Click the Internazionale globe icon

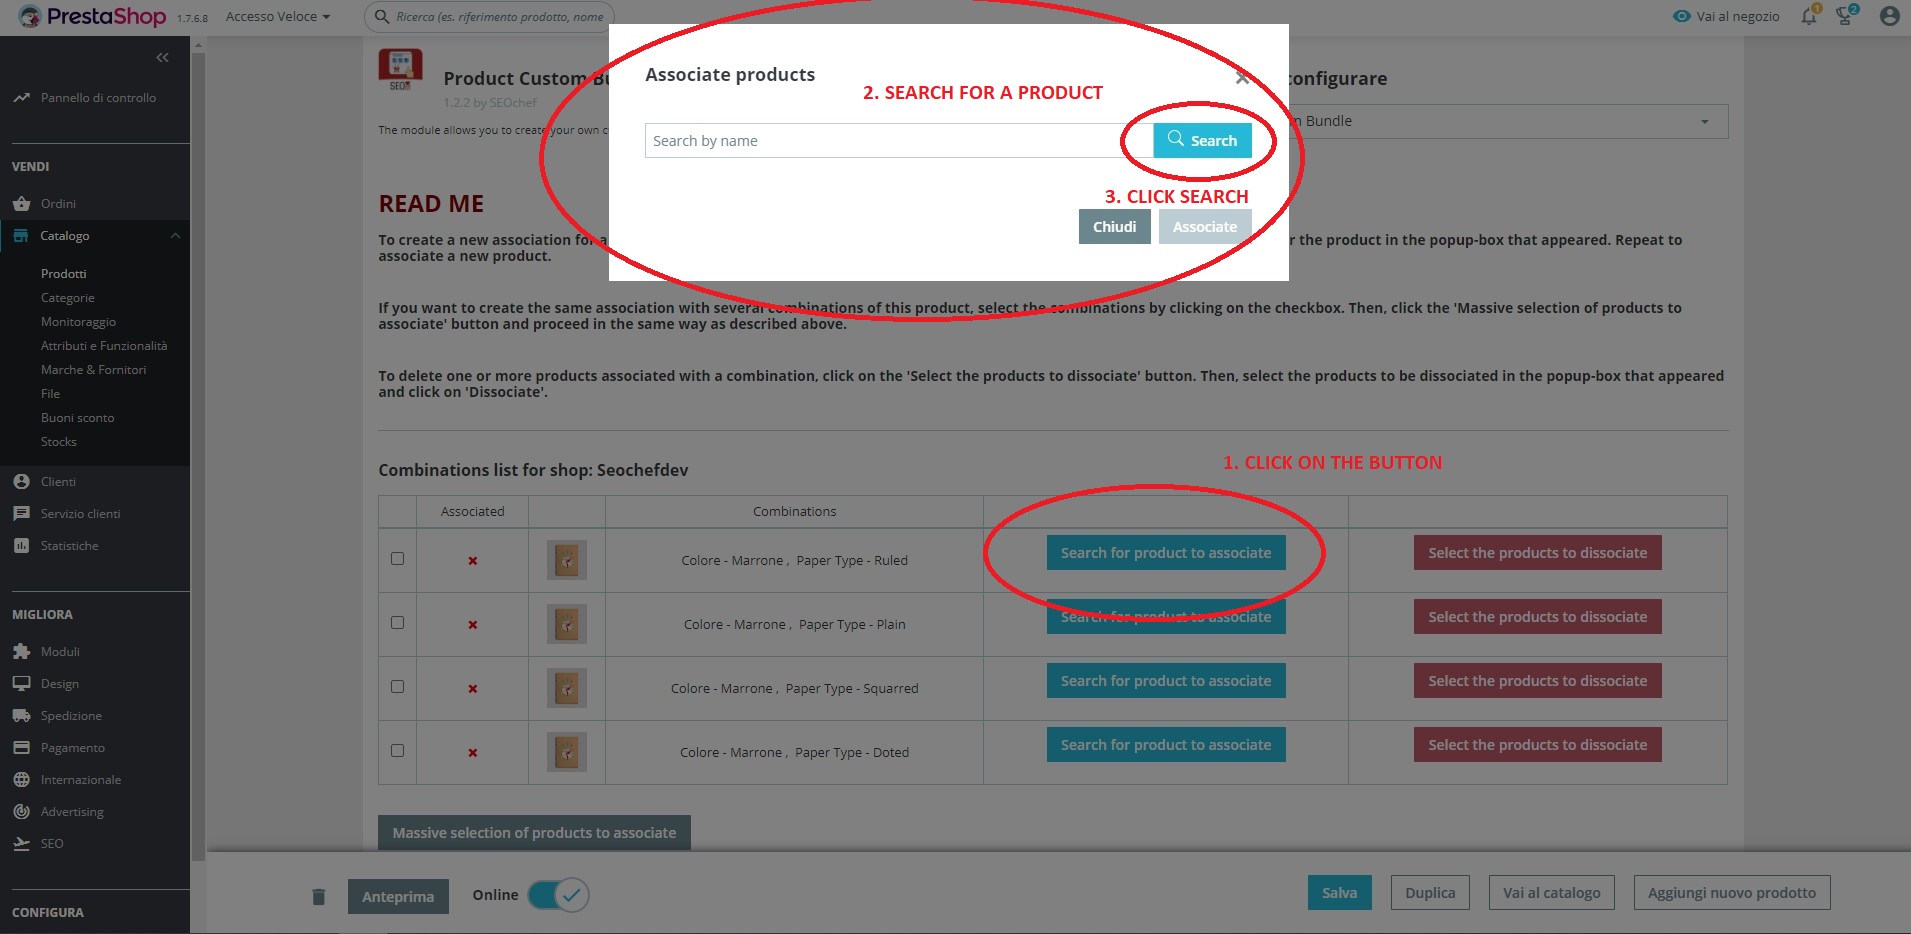(21, 779)
